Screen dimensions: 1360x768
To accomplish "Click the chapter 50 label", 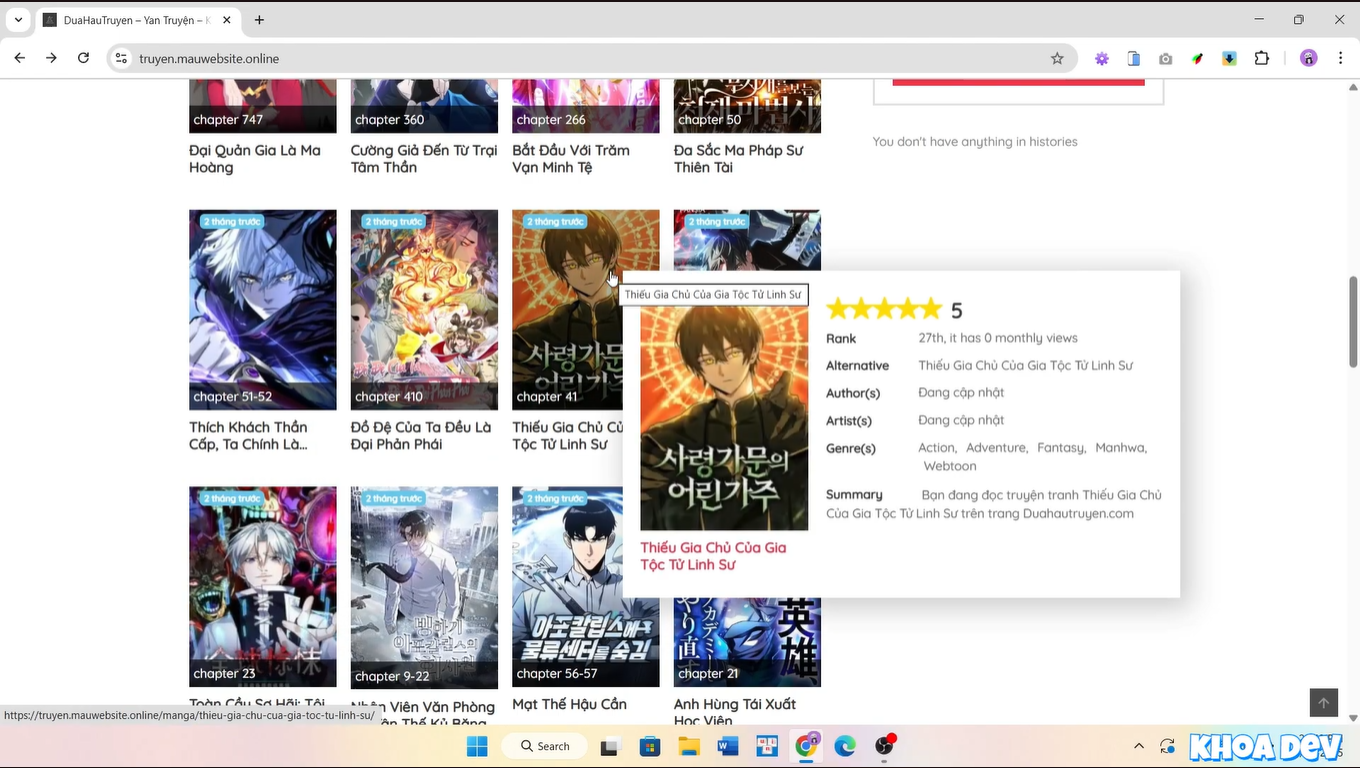I will (710, 120).
